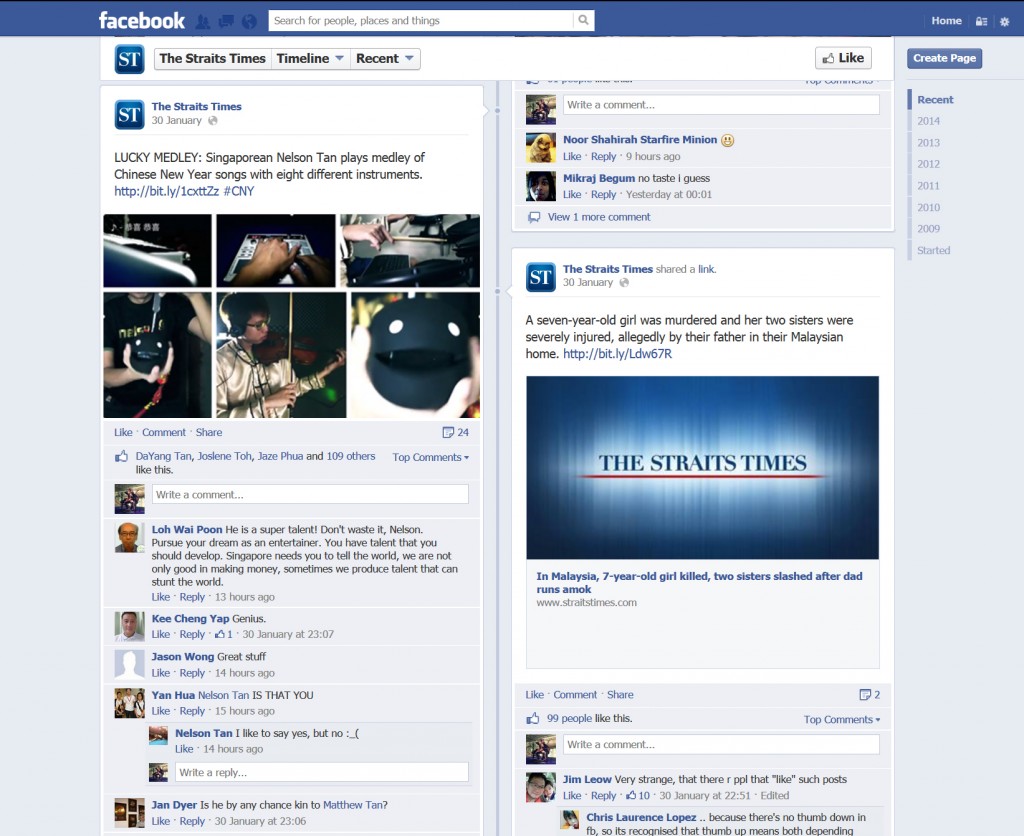The height and width of the screenshot is (836, 1024).
Task: Open the notifications globe icon
Action: (x=249, y=22)
